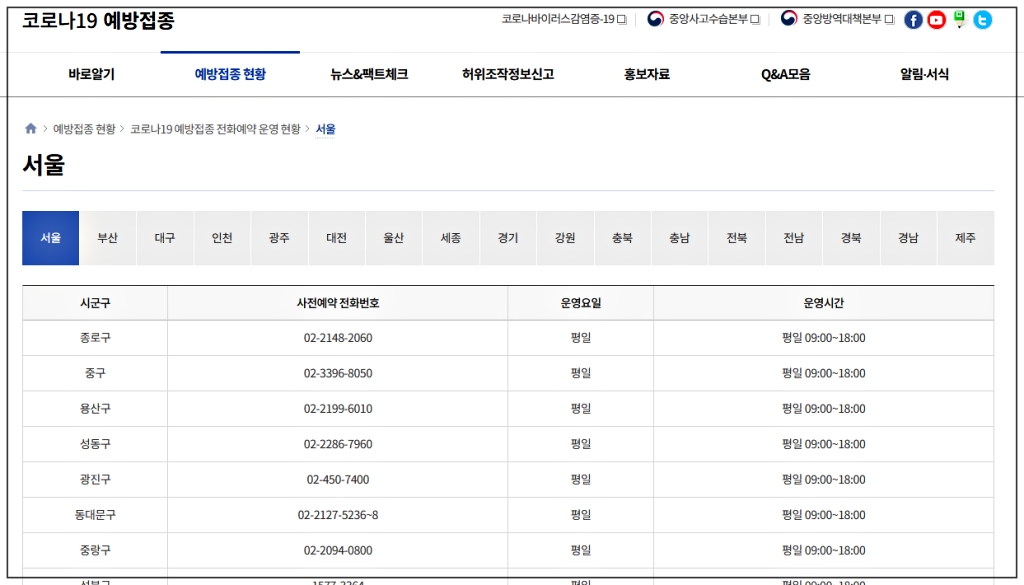Click phone number 02-2148-2060
The image size is (1024, 585).
click(338, 338)
